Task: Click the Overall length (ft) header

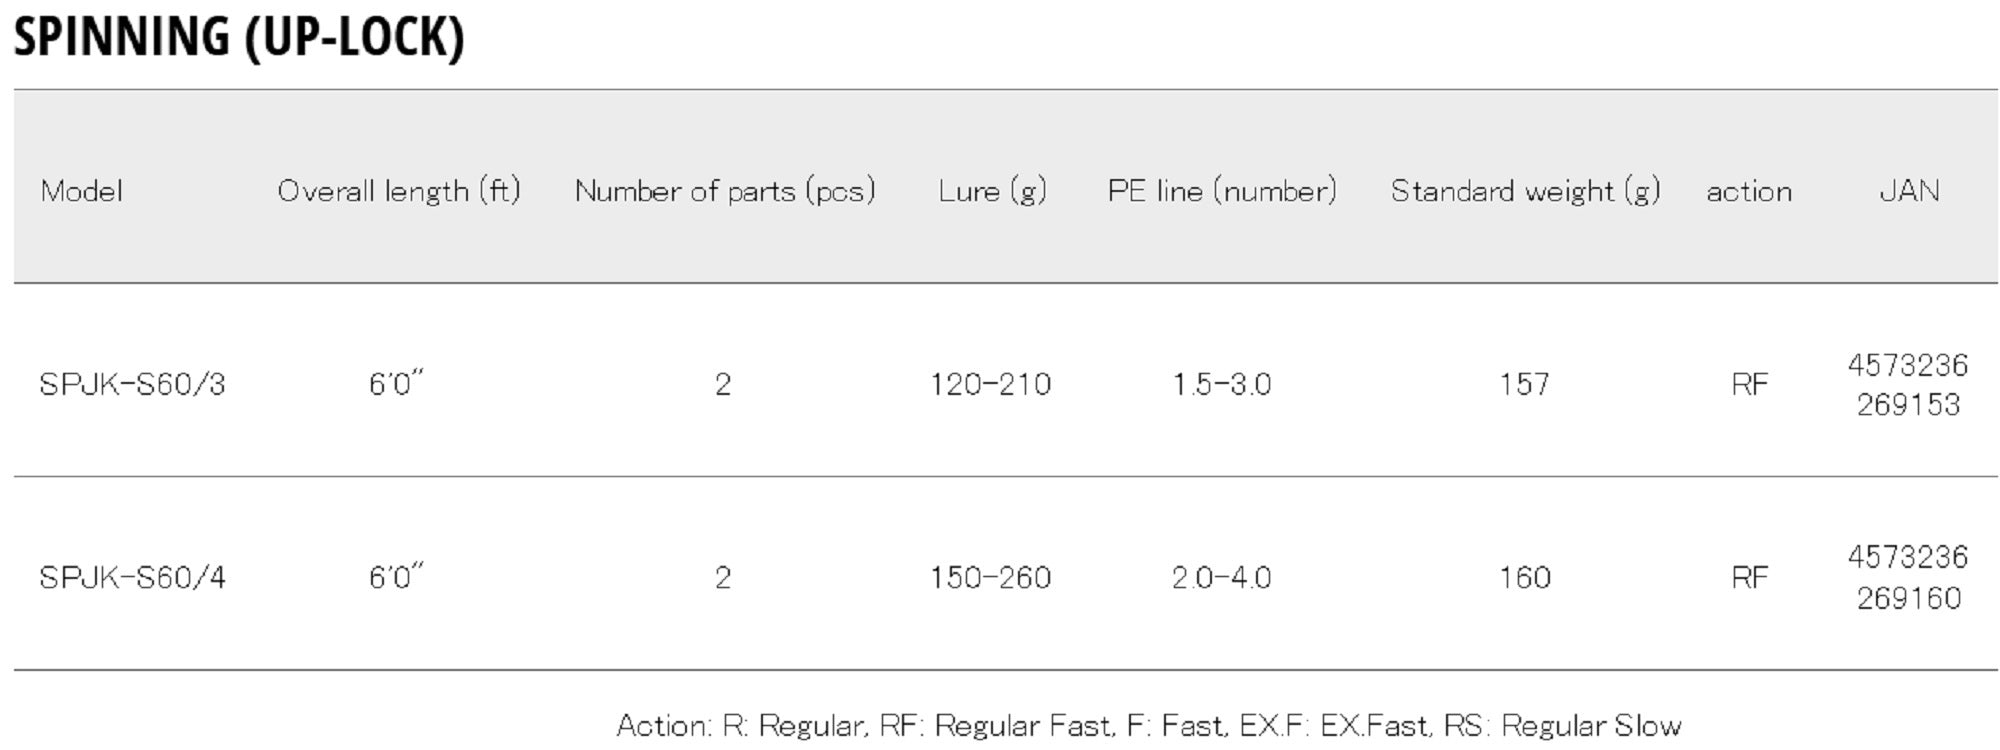Action: click(x=399, y=191)
